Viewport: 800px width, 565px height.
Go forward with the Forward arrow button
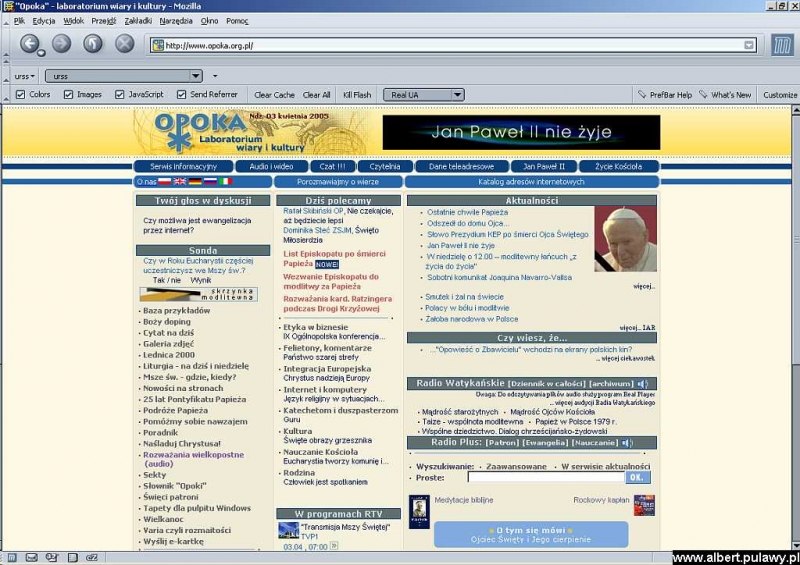(x=61, y=43)
